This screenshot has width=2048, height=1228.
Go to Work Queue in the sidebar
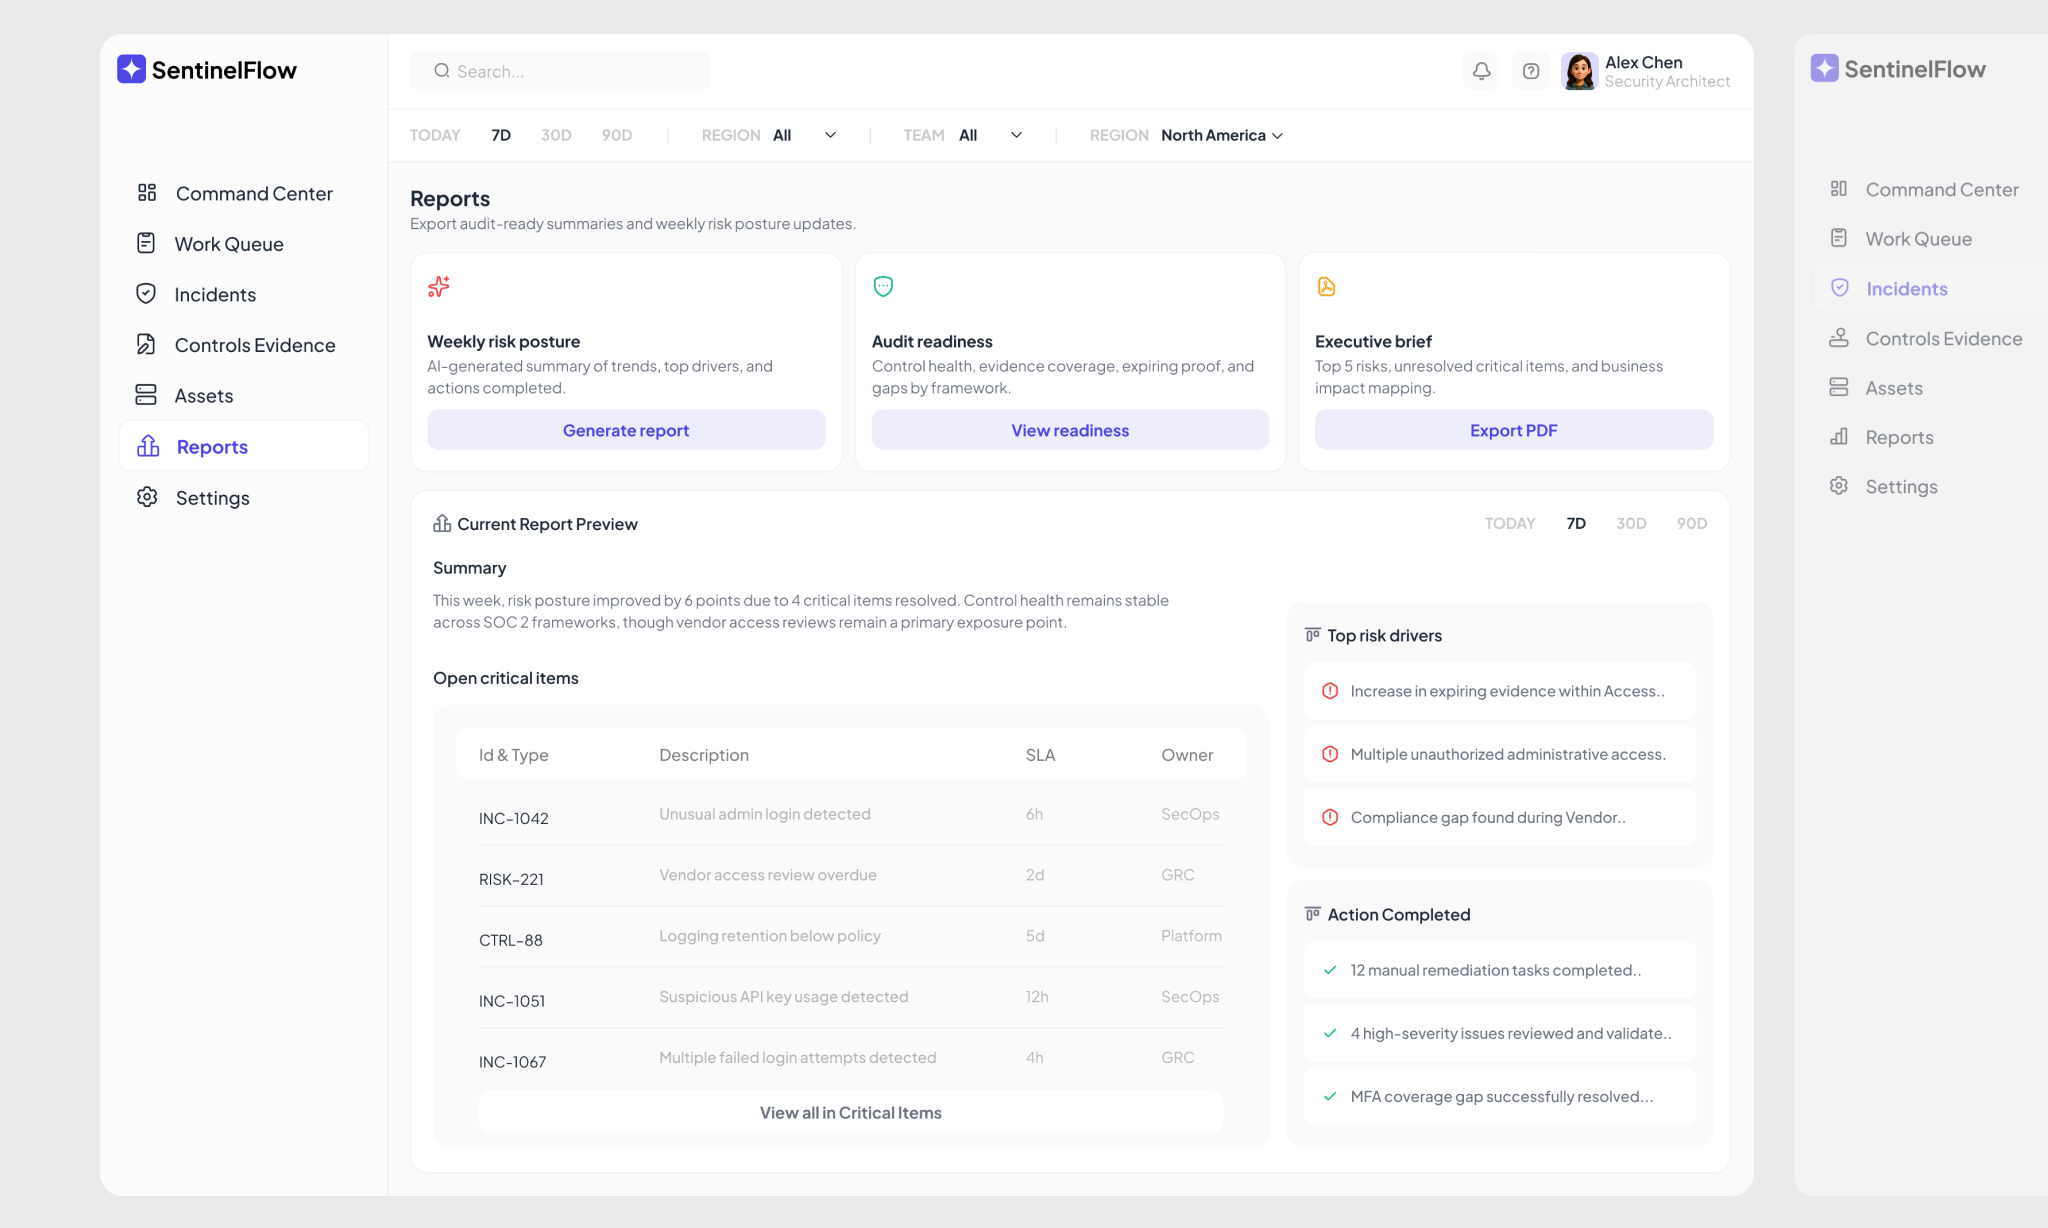point(229,244)
